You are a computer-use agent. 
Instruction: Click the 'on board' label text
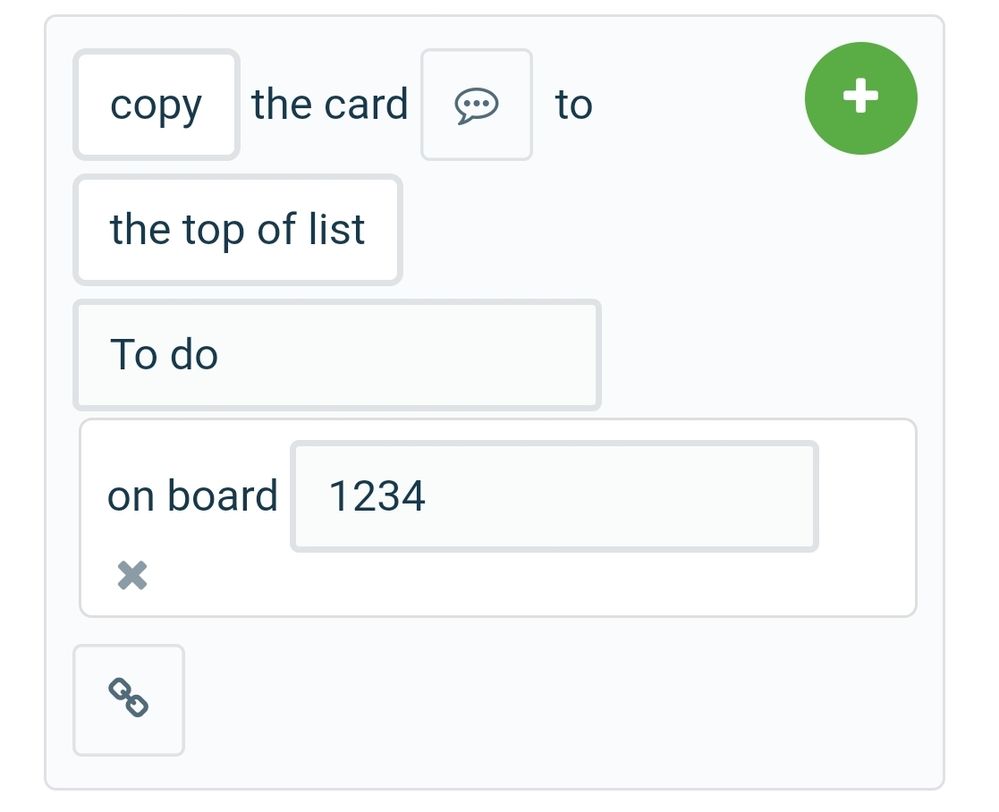[x=192, y=496]
